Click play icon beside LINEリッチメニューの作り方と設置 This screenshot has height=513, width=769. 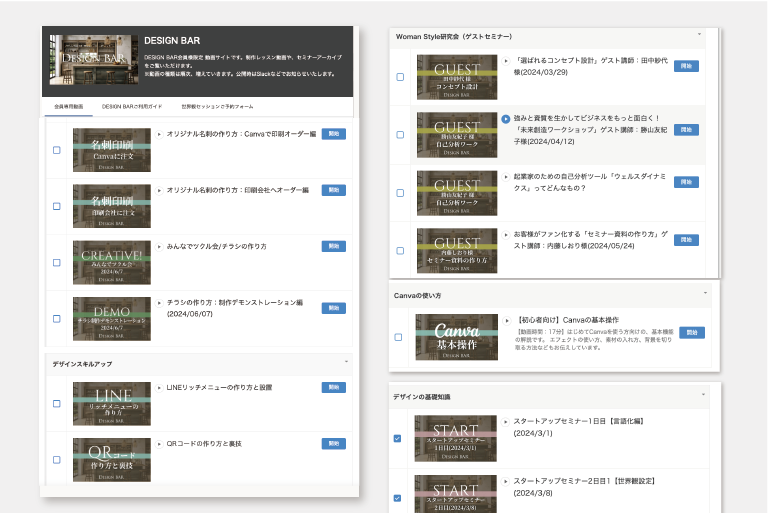(x=159, y=387)
